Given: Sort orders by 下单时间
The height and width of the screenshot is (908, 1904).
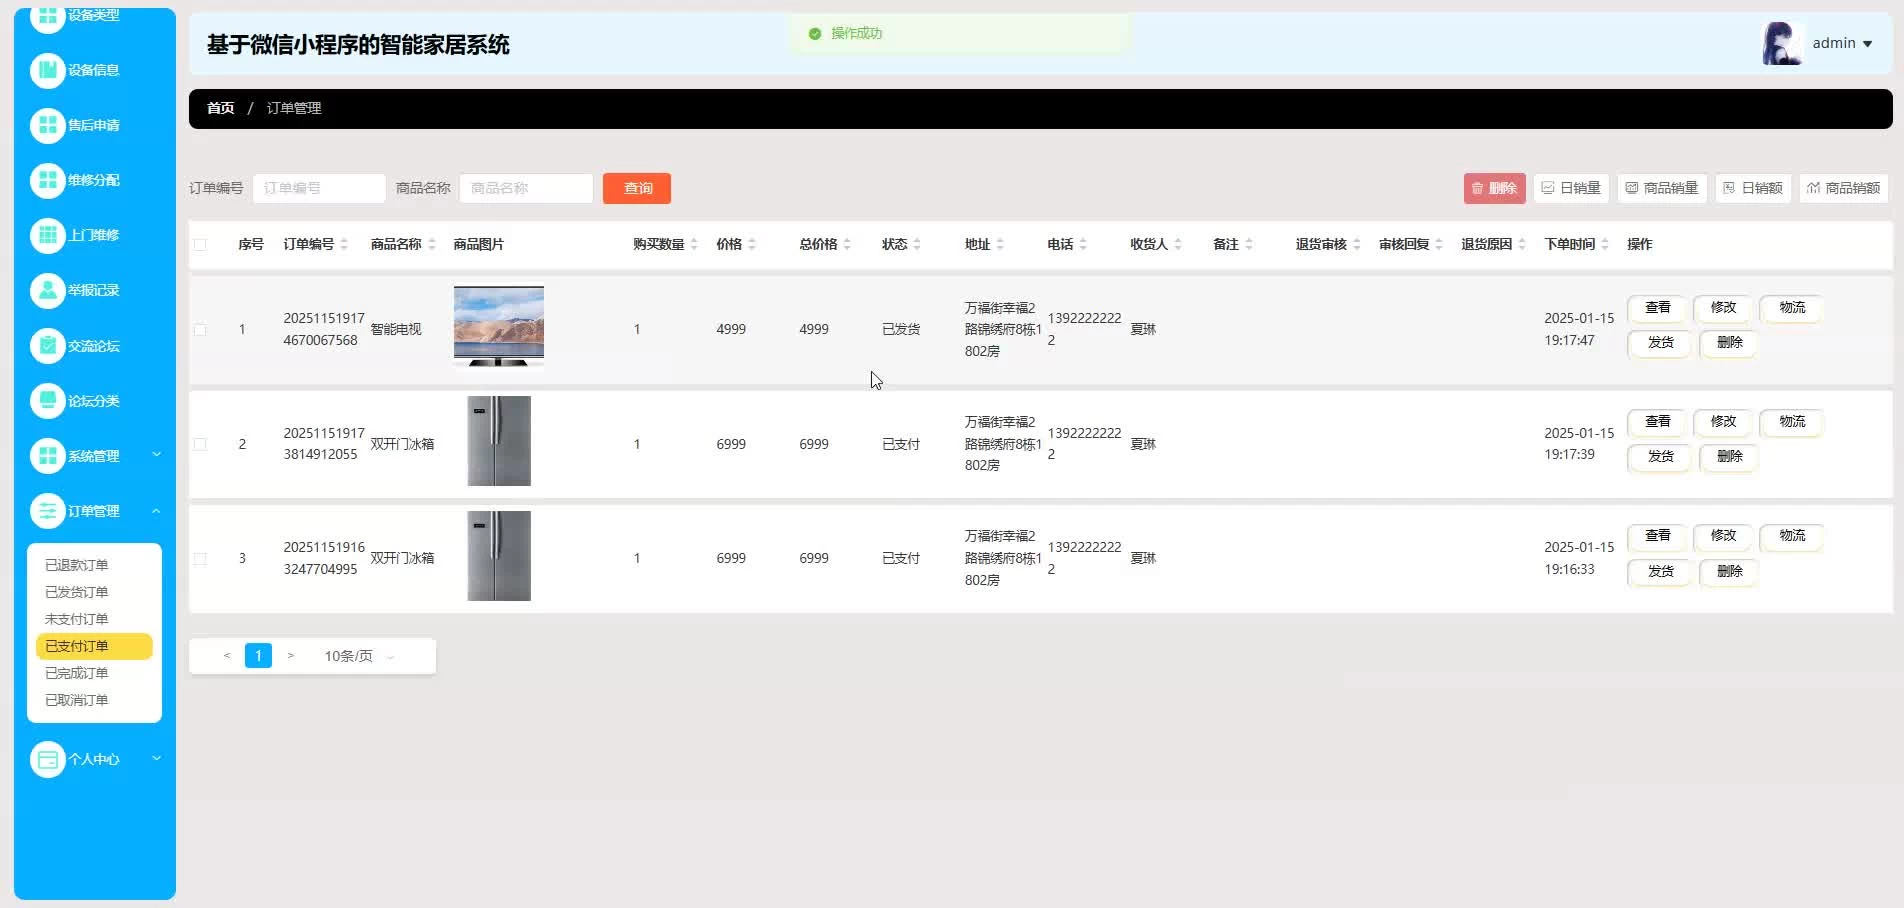Looking at the screenshot, I should pos(1605,244).
